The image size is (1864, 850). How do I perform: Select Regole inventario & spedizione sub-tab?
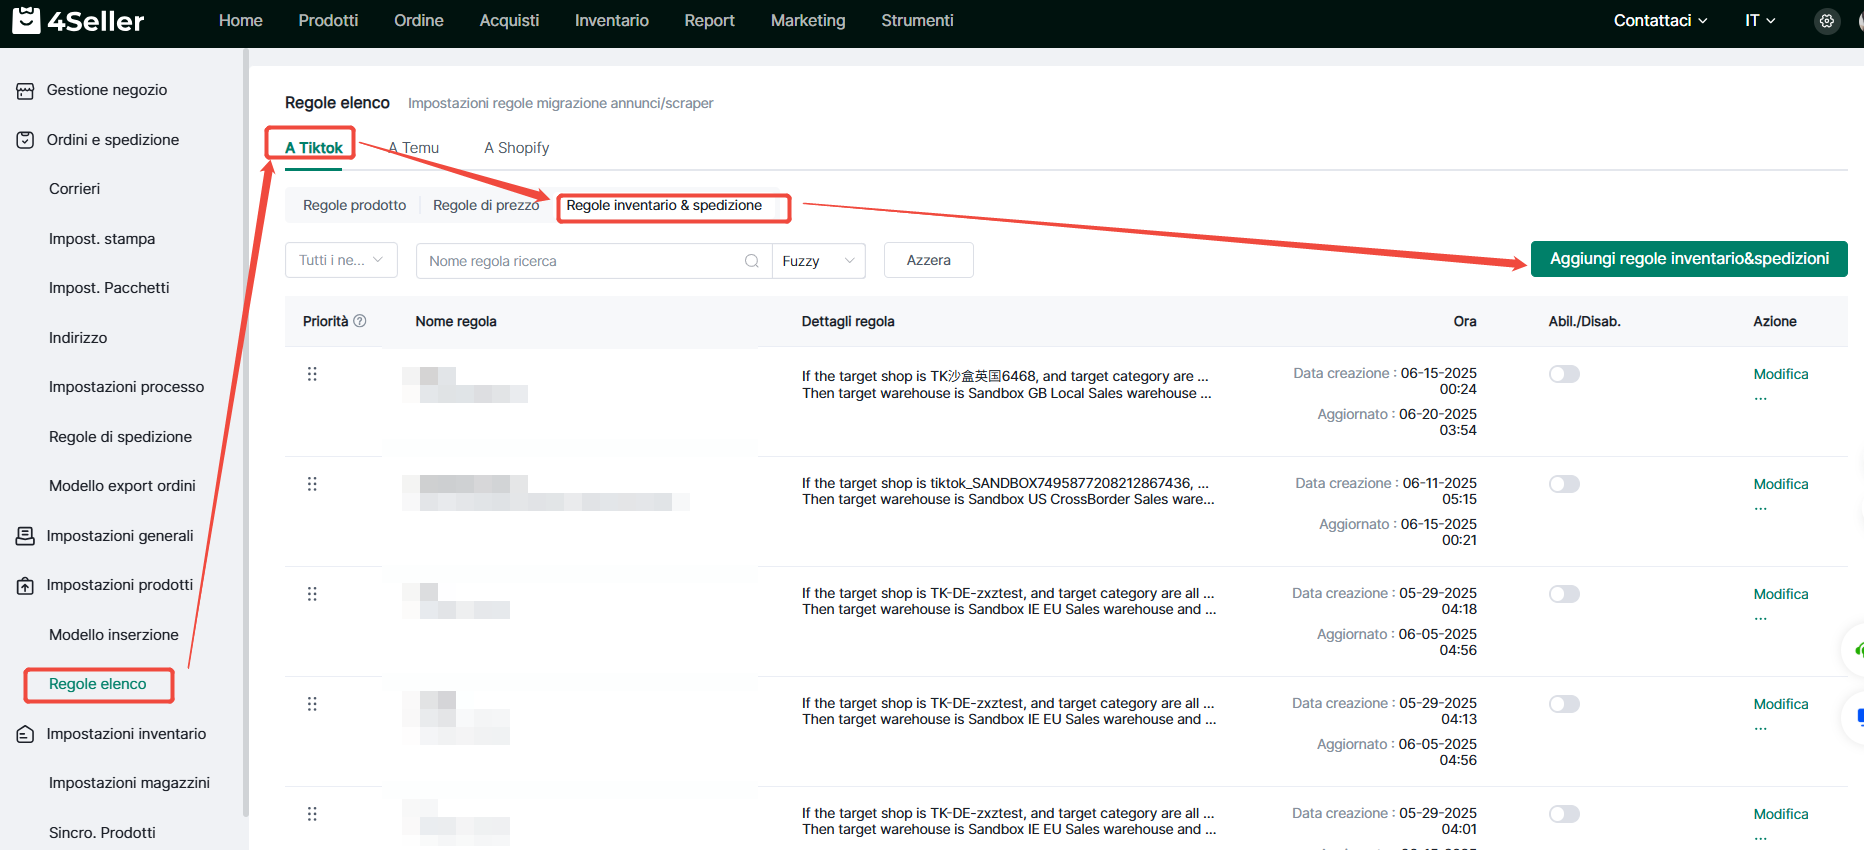pyautogui.click(x=664, y=205)
